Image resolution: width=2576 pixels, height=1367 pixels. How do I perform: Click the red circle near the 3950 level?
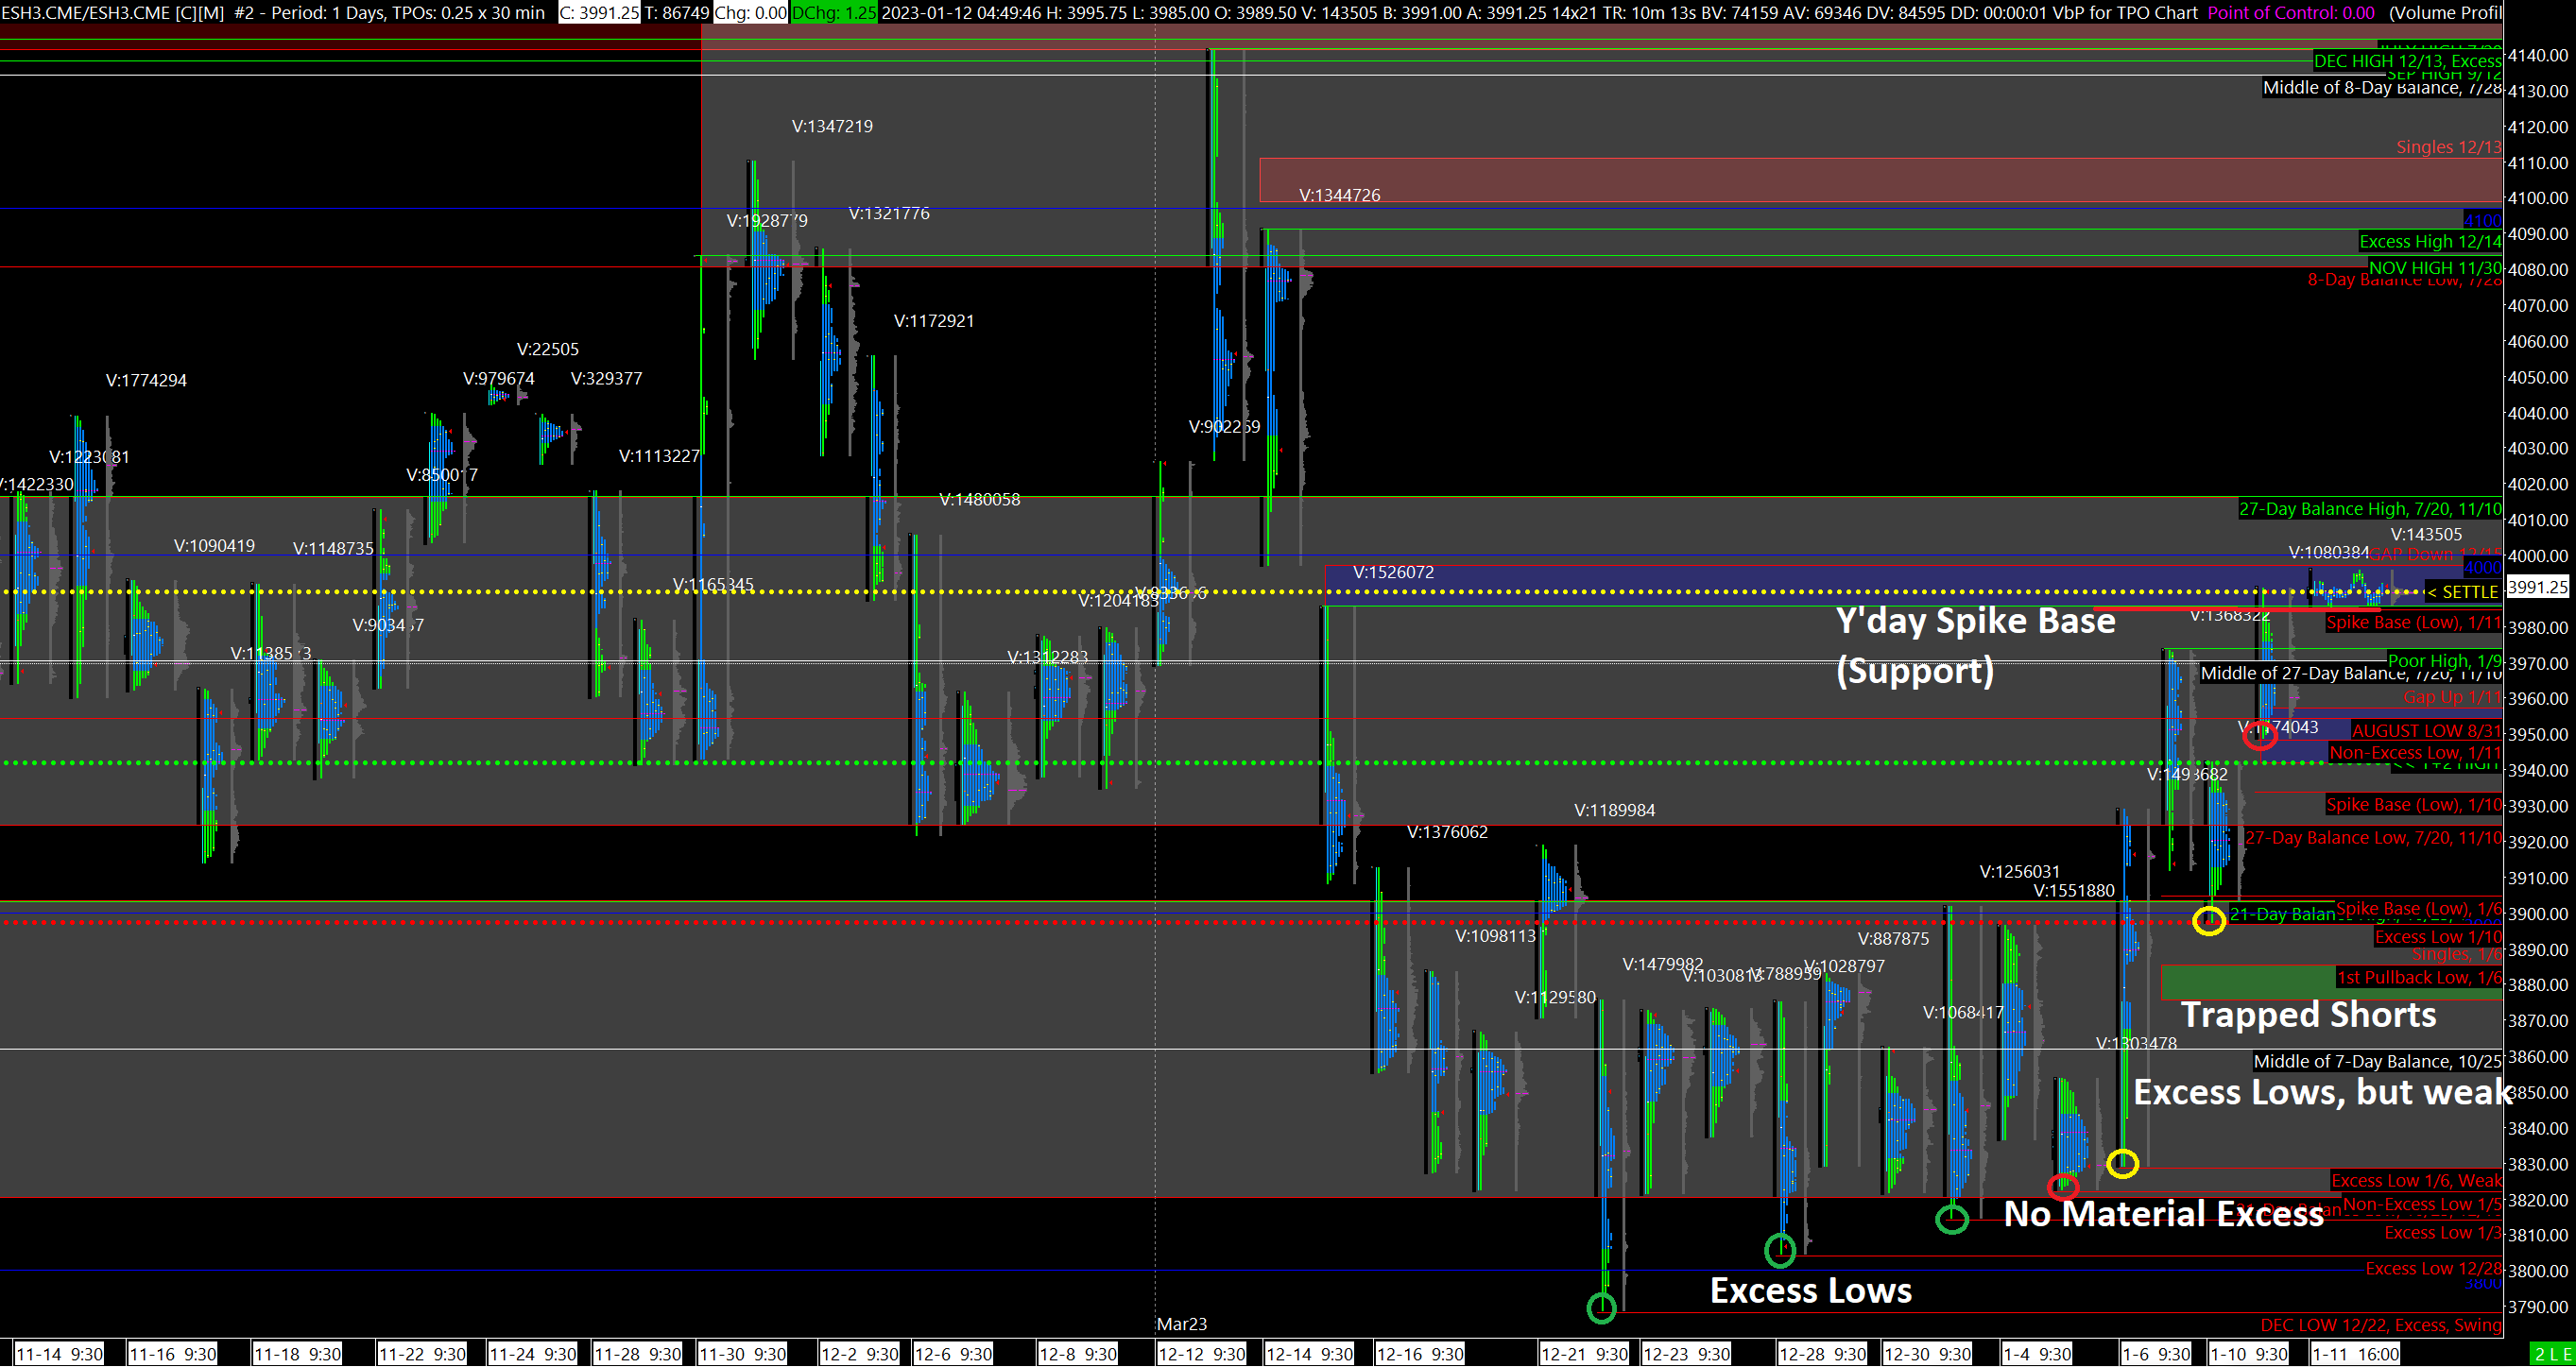2260,736
